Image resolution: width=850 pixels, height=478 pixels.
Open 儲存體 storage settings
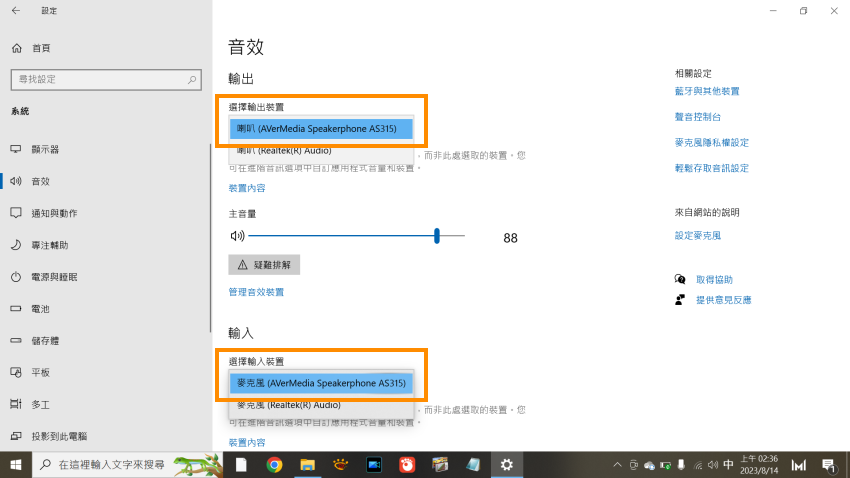point(35,341)
